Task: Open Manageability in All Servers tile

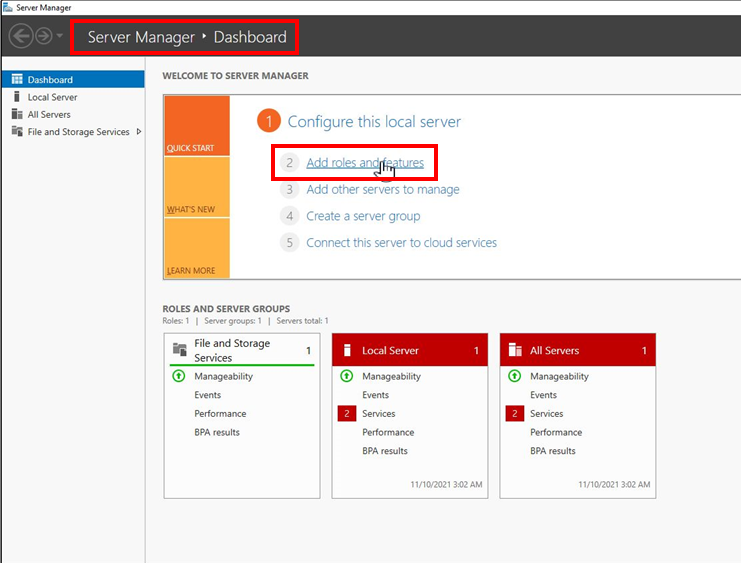Action: click(x=559, y=376)
